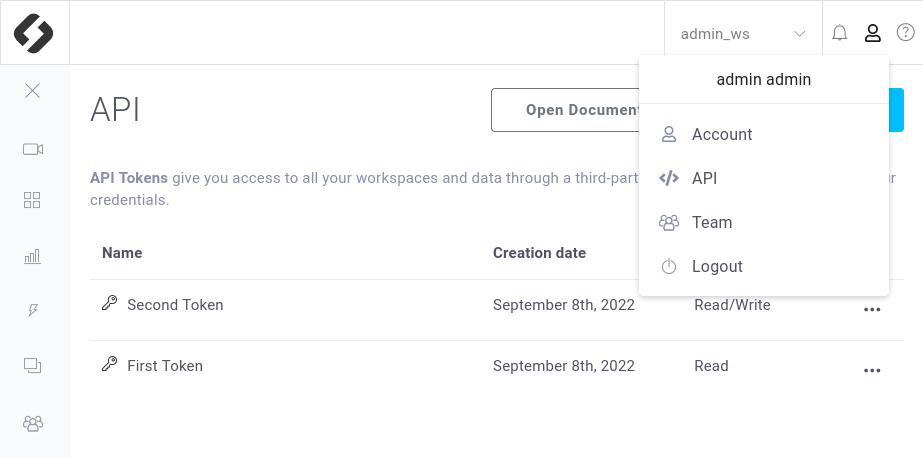Close the sidebar with the X icon
This screenshot has width=923, height=458.
(32, 91)
